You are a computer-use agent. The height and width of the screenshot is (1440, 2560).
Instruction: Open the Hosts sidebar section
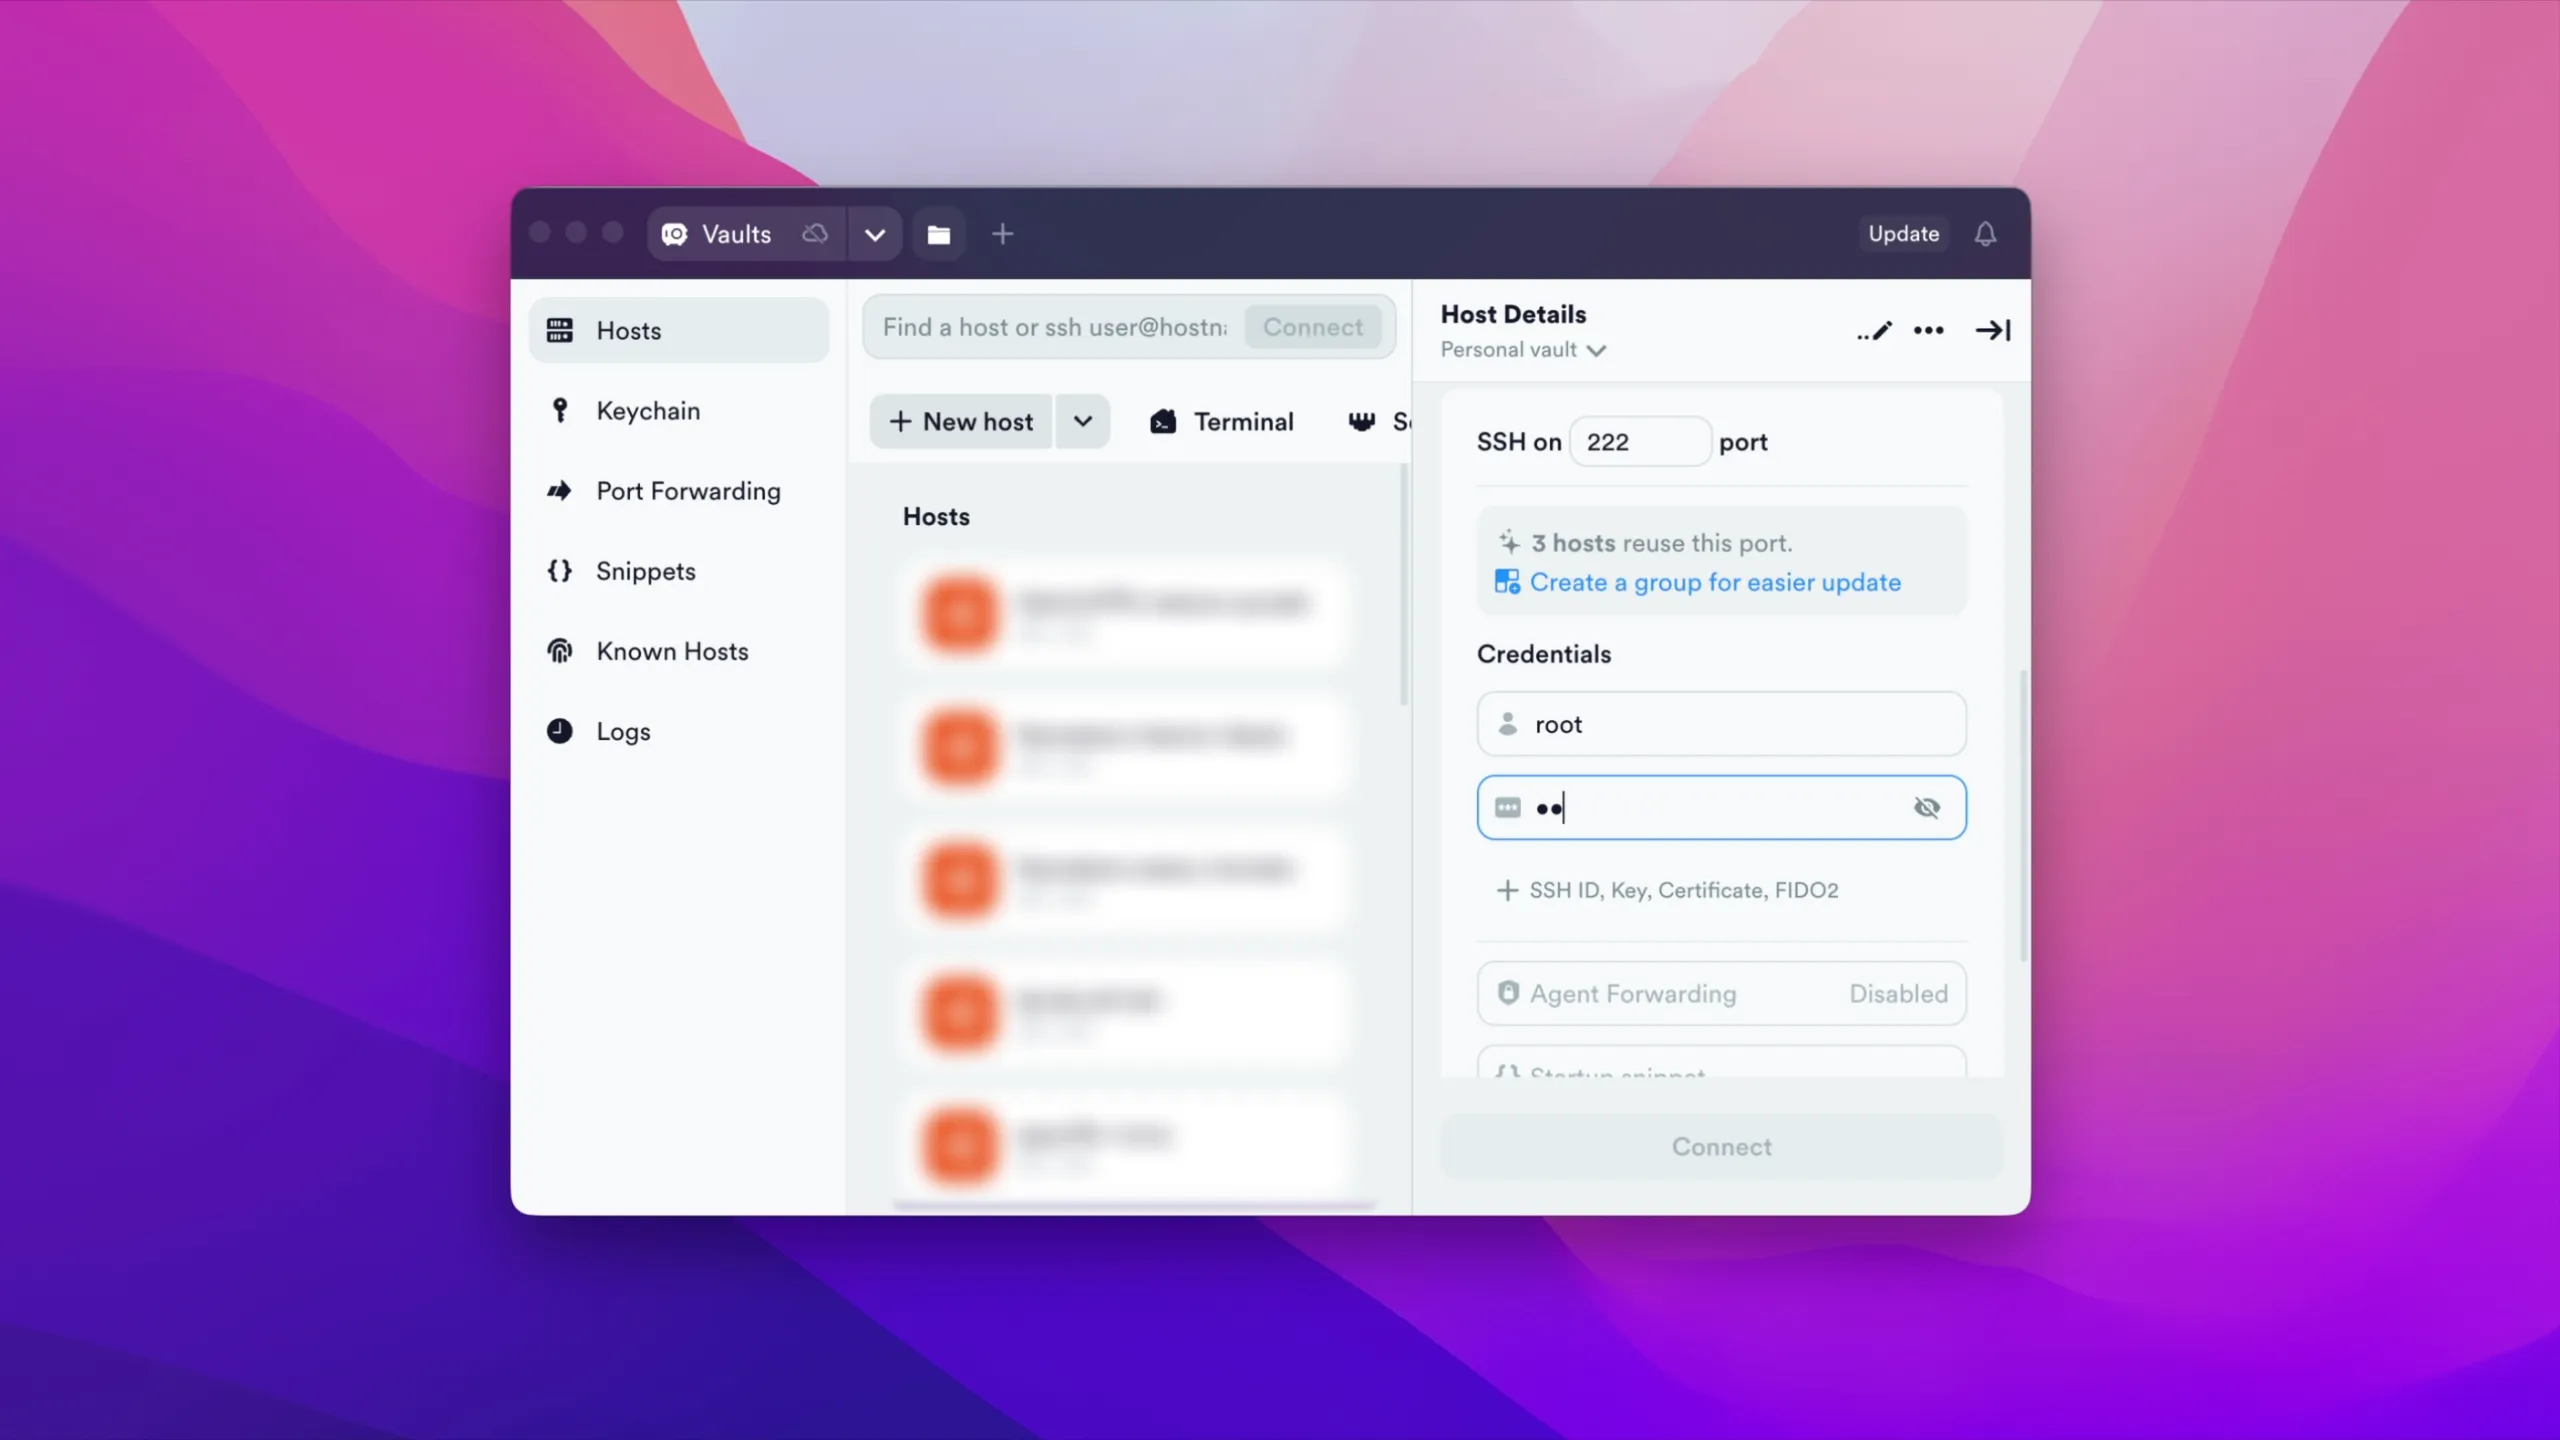(679, 330)
